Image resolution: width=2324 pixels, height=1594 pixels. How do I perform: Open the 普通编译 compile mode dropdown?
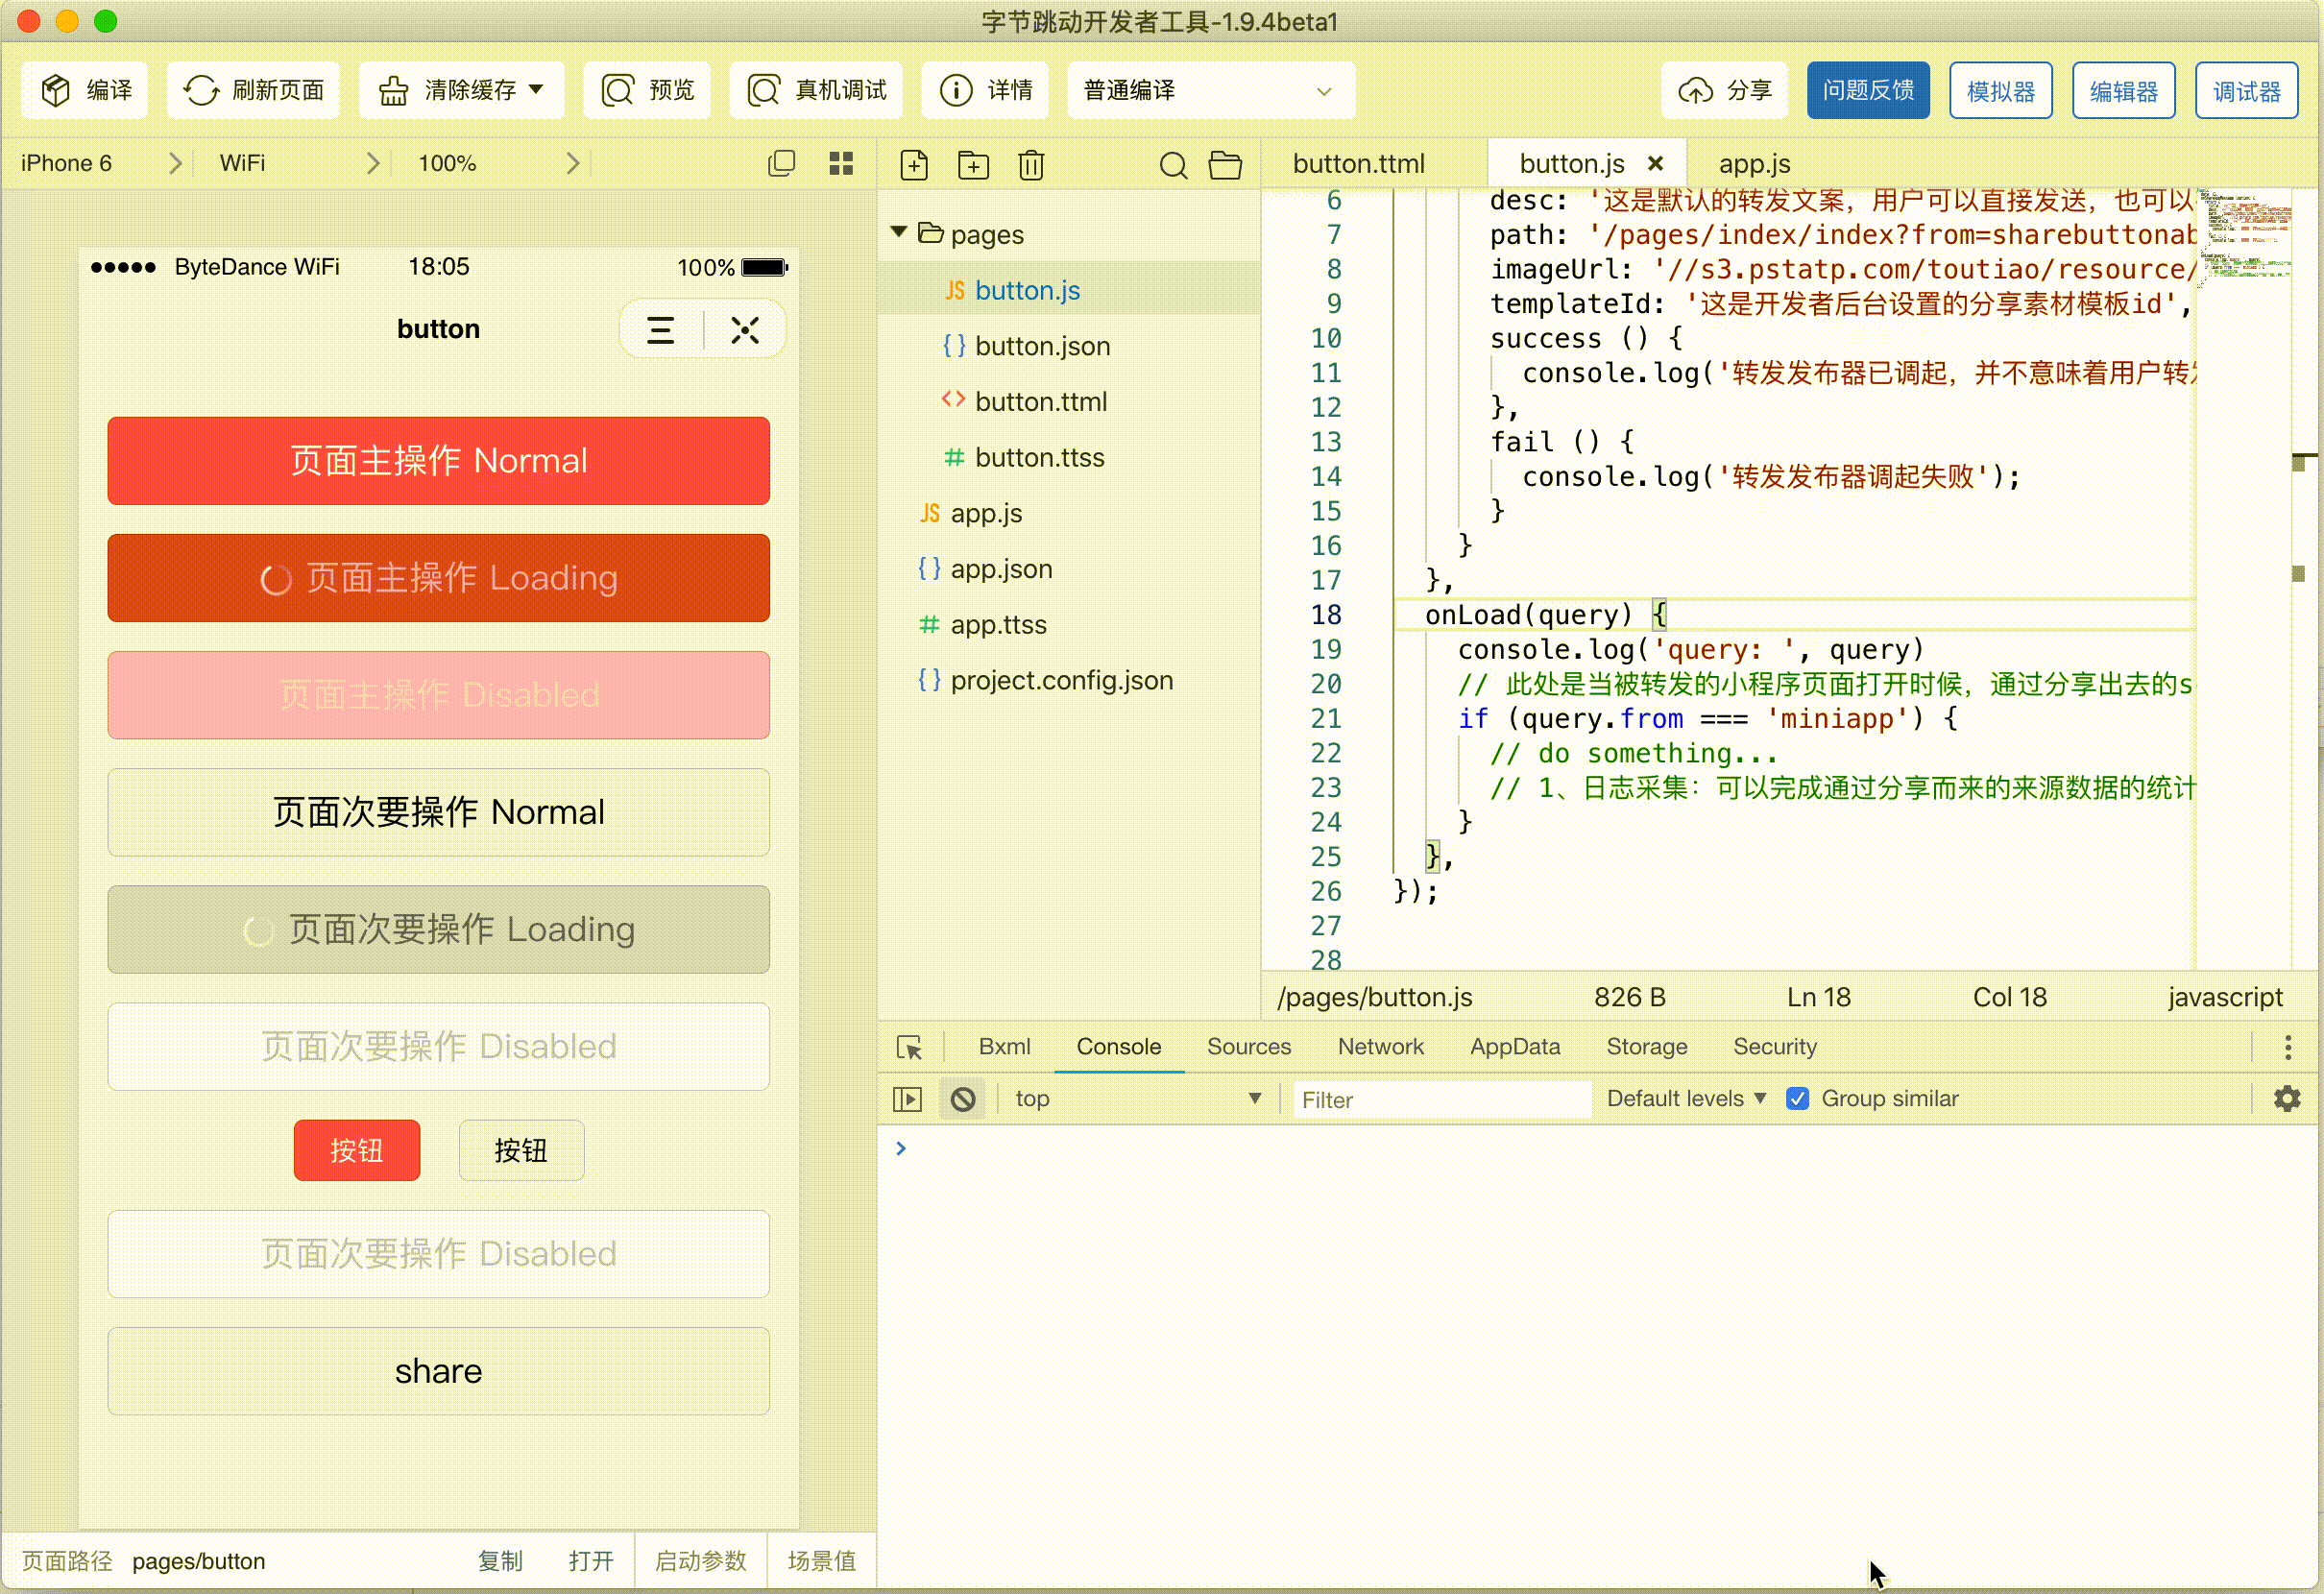(1210, 90)
